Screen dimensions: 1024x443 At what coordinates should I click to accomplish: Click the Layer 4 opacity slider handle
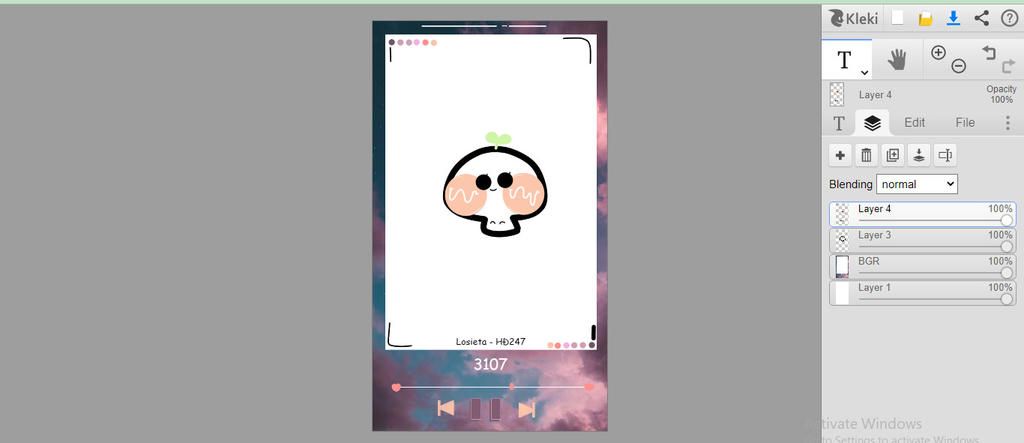click(x=1007, y=221)
